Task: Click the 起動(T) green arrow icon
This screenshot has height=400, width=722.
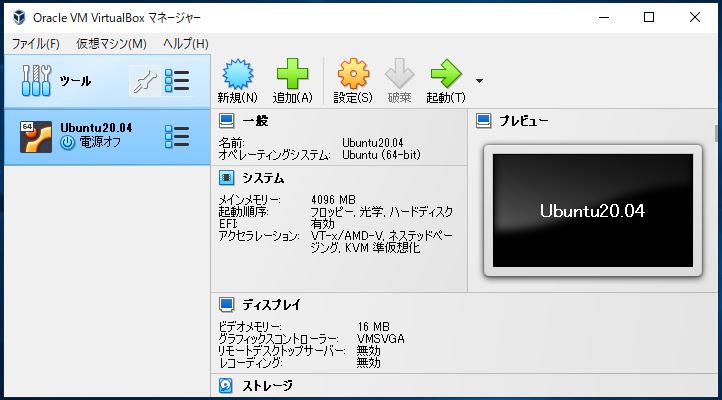Action: [444, 74]
